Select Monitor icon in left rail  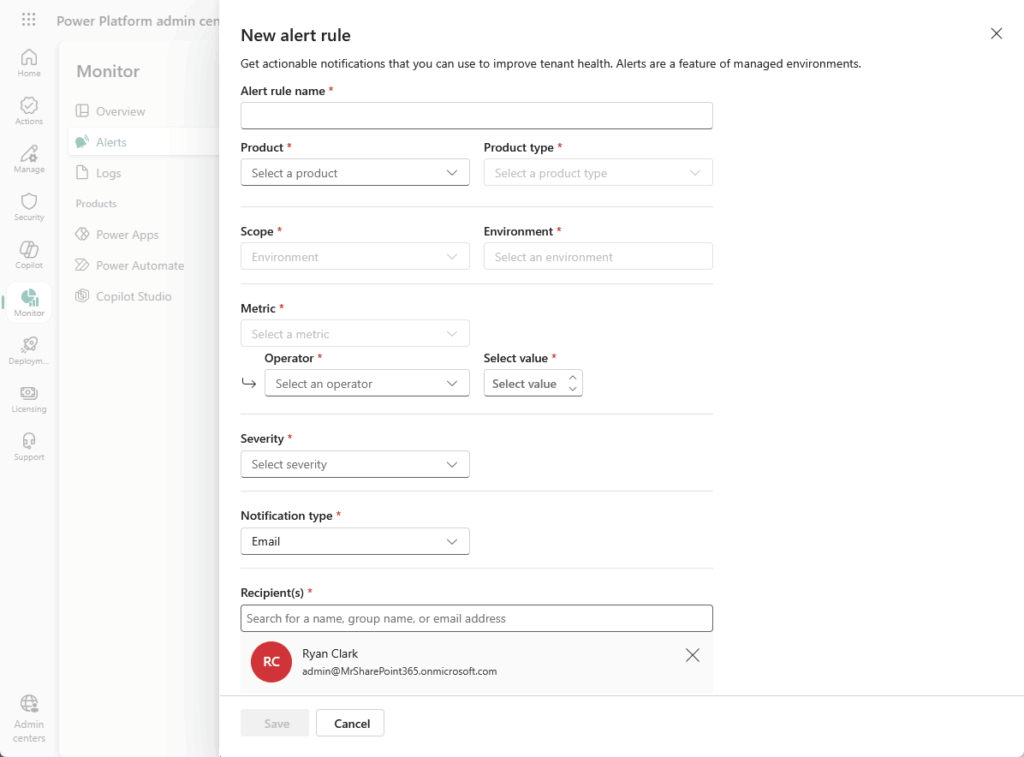(29, 298)
